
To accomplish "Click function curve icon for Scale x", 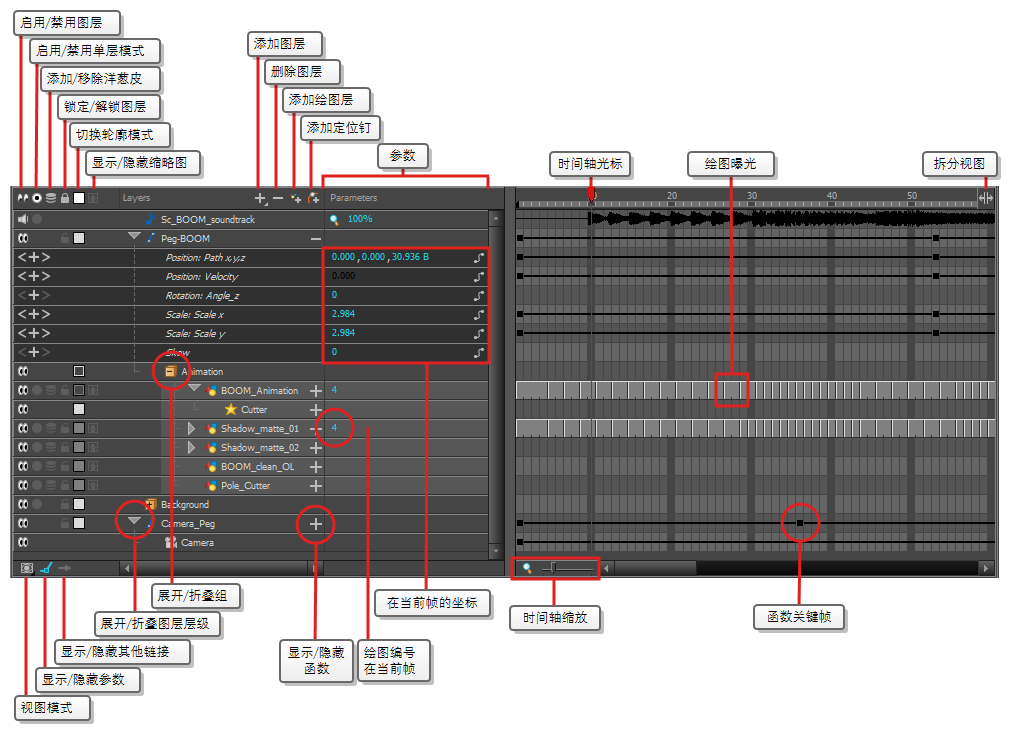I will (x=479, y=315).
